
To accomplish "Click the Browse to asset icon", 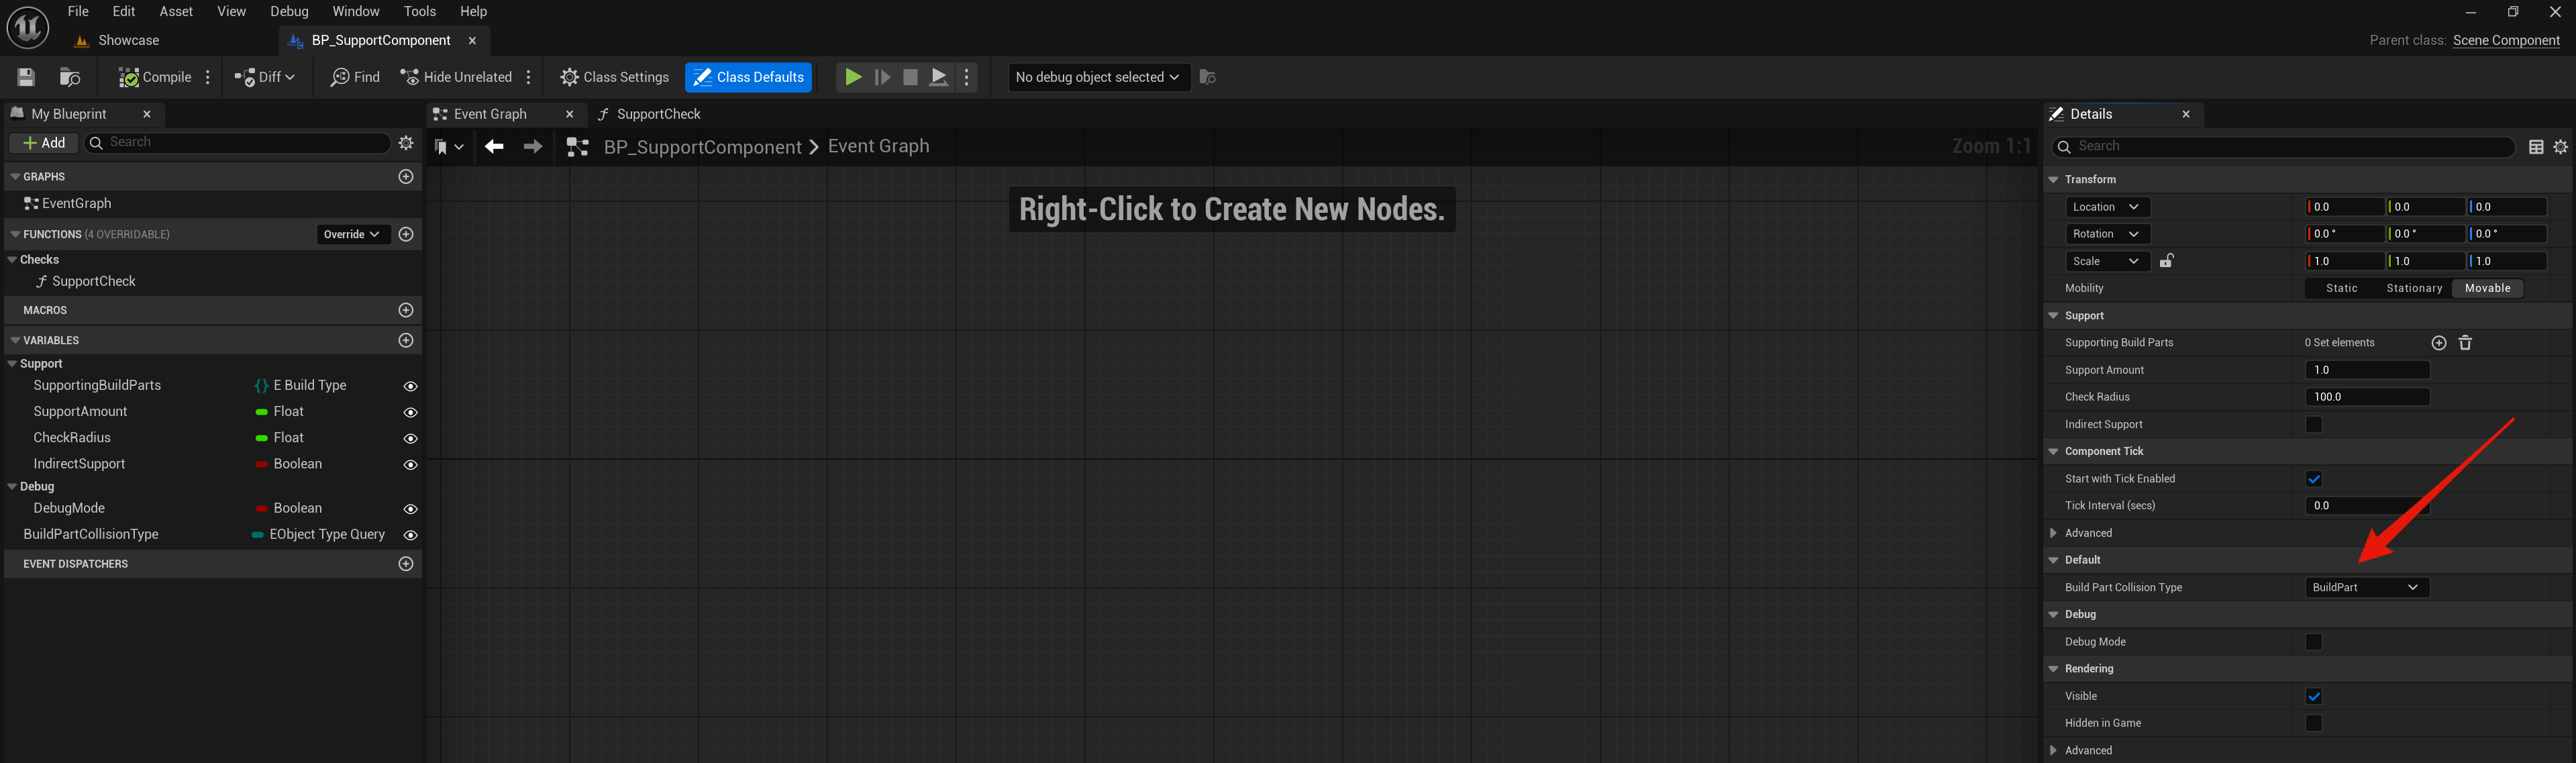I will pyautogui.click(x=70, y=77).
